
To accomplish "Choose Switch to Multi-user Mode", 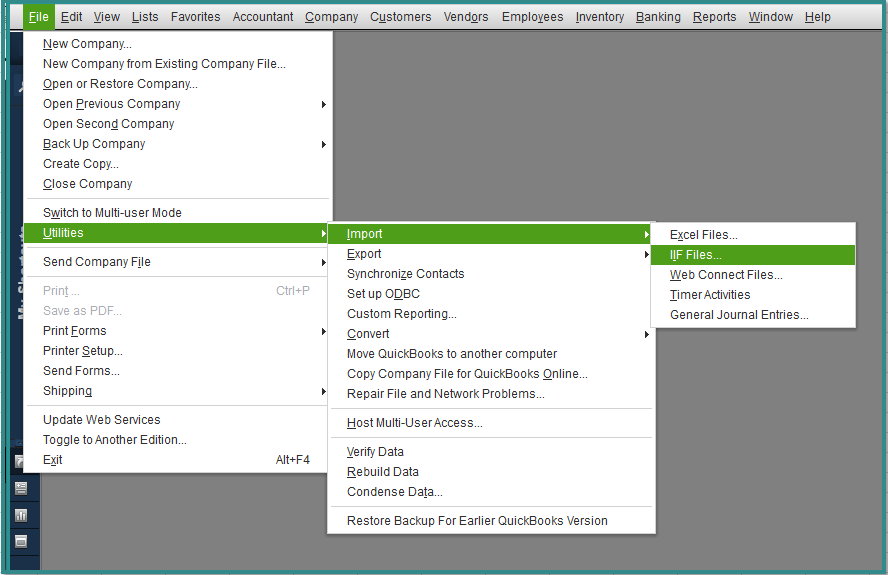I will click(x=112, y=213).
